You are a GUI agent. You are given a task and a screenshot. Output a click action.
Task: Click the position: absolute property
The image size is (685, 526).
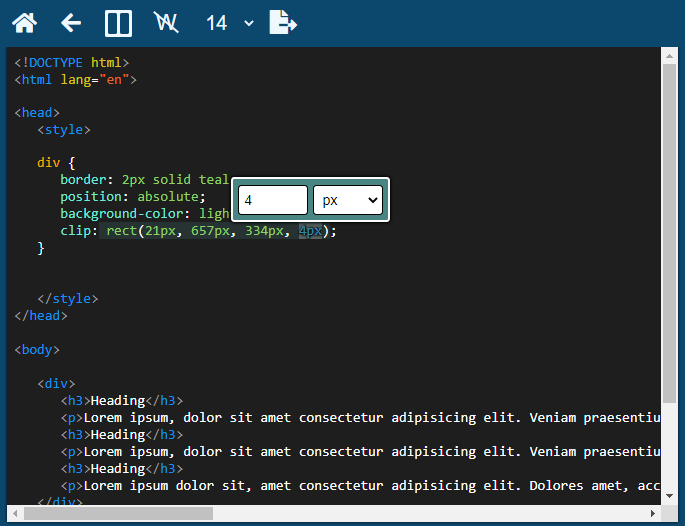133,197
